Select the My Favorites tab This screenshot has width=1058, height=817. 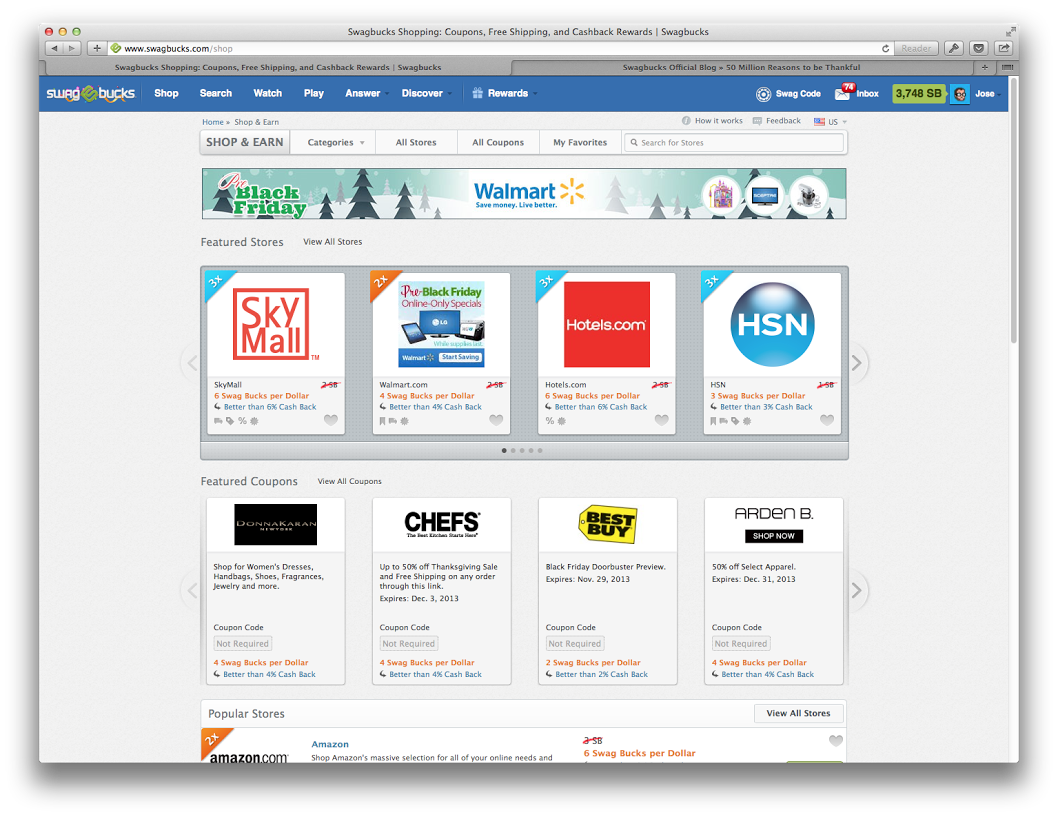580,142
